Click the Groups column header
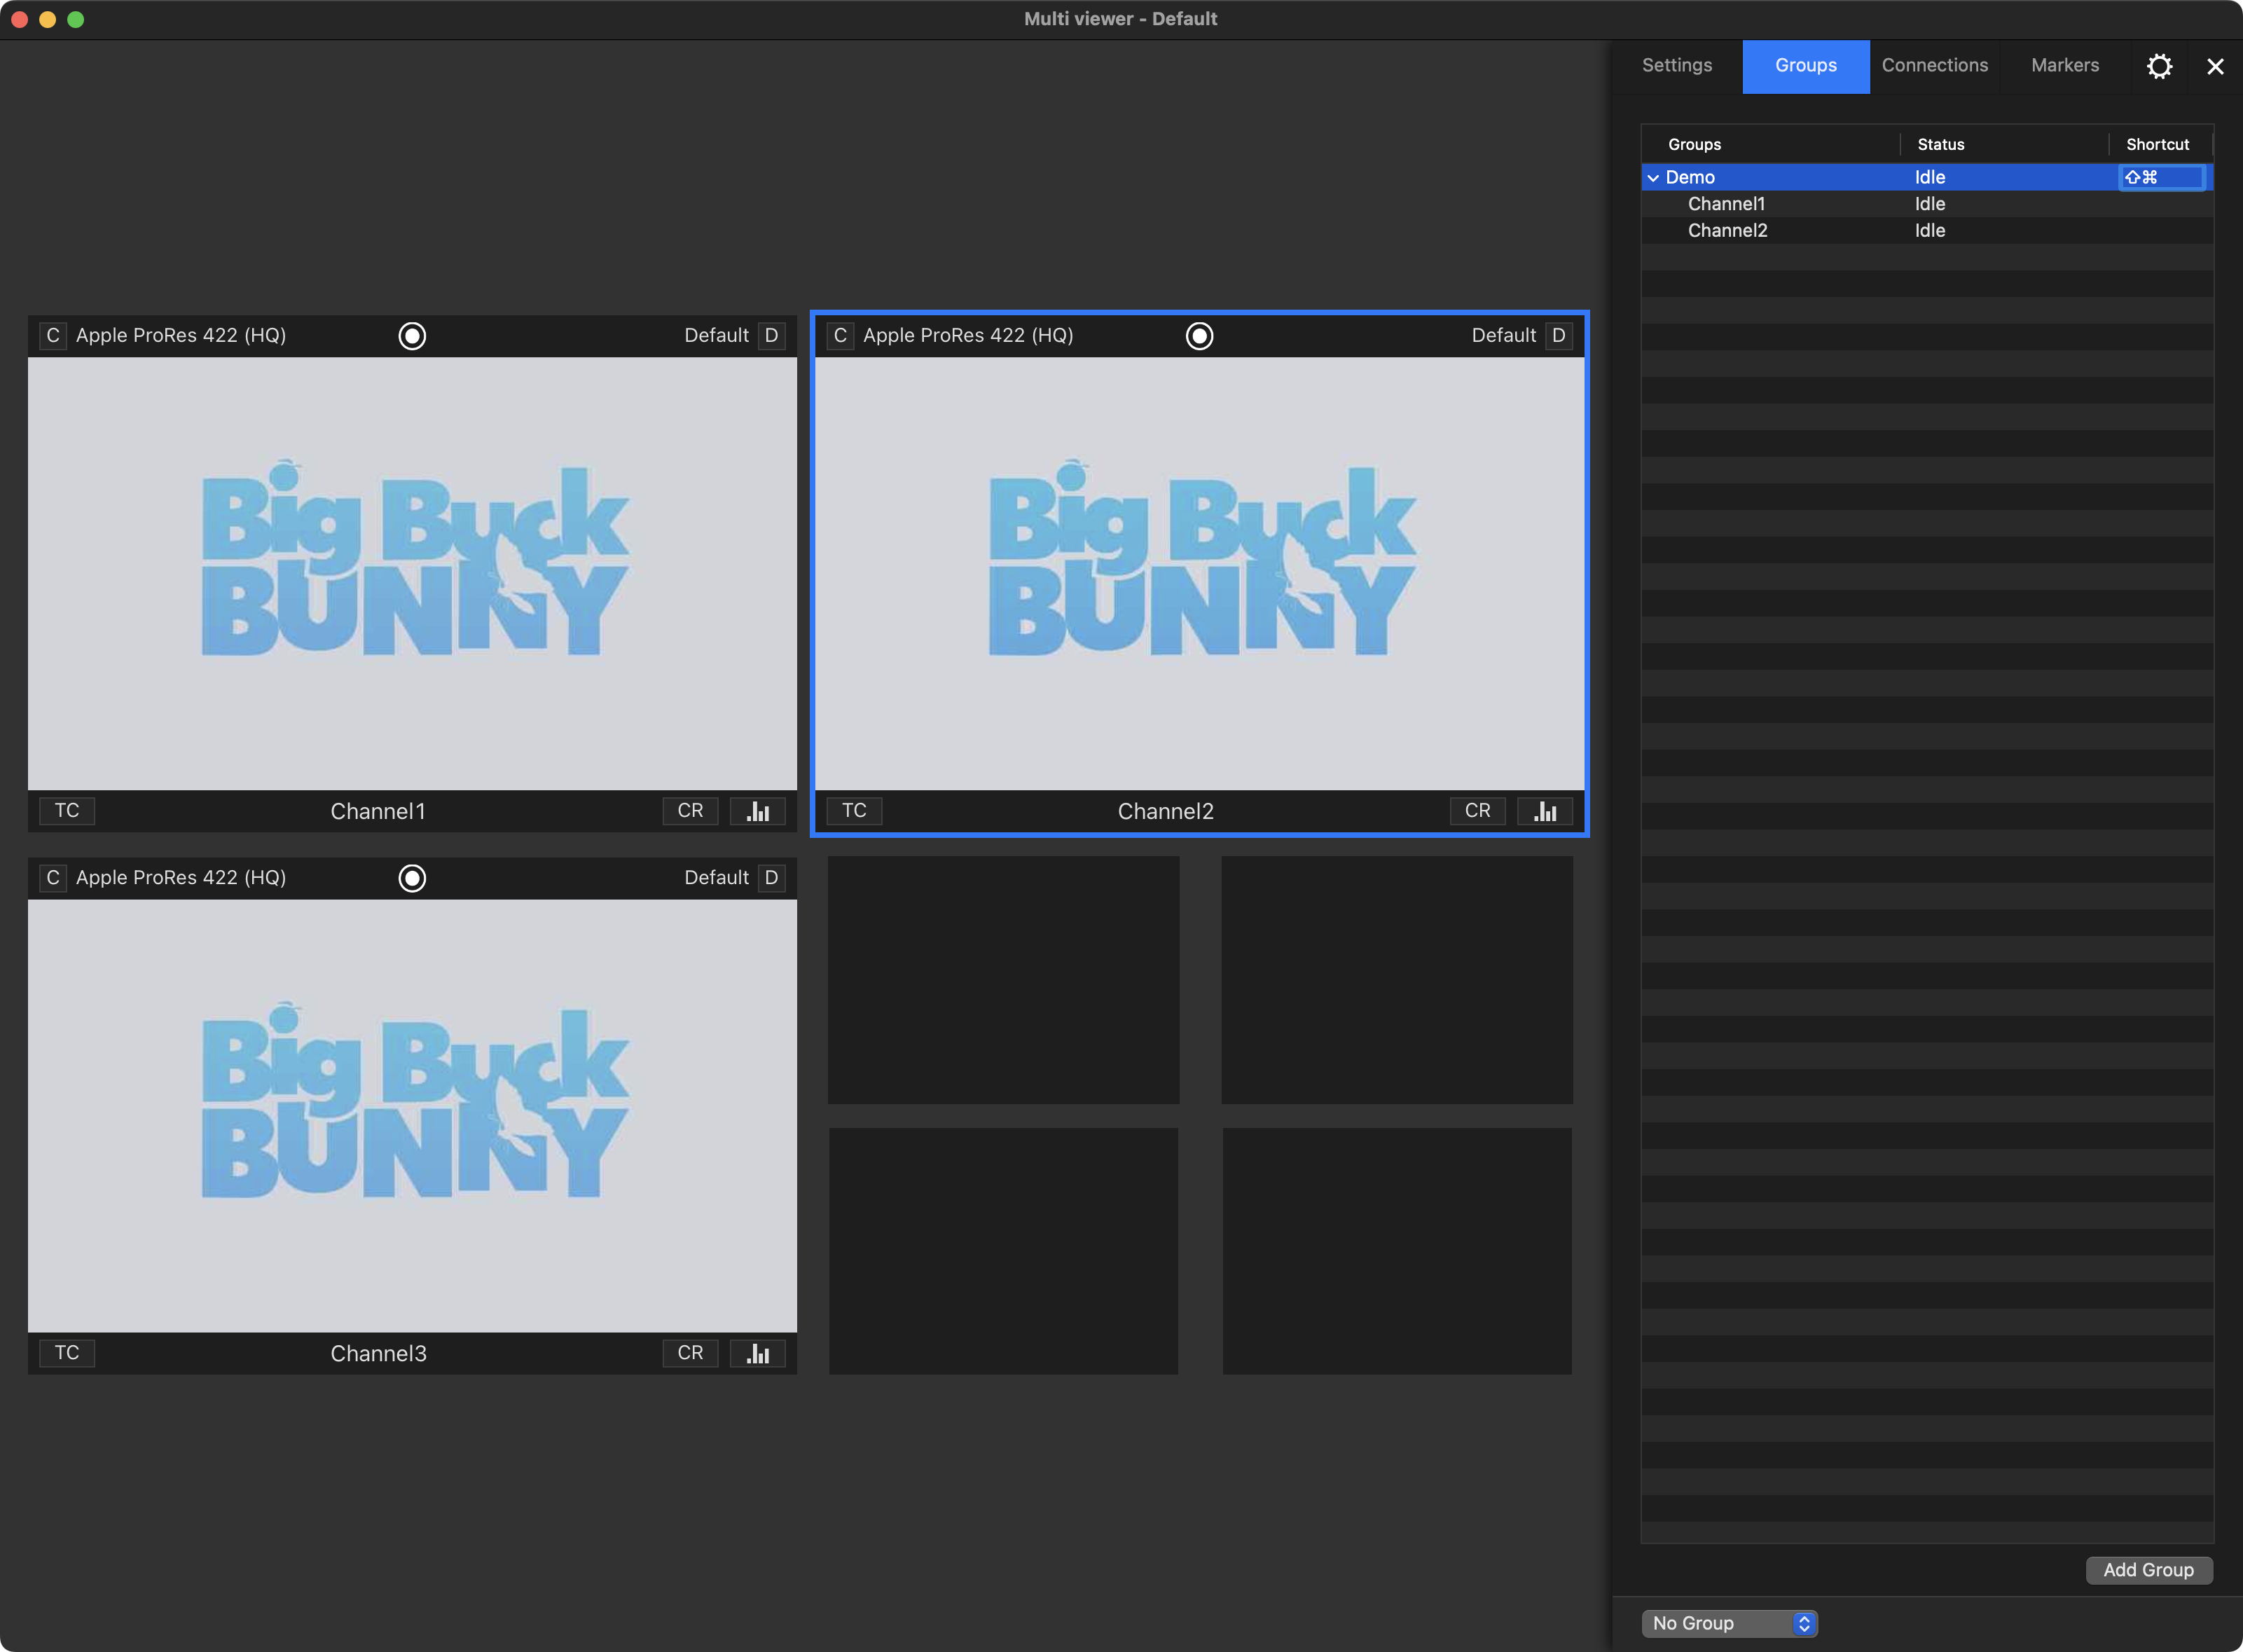Image resolution: width=2243 pixels, height=1652 pixels. click(1694, 145)
